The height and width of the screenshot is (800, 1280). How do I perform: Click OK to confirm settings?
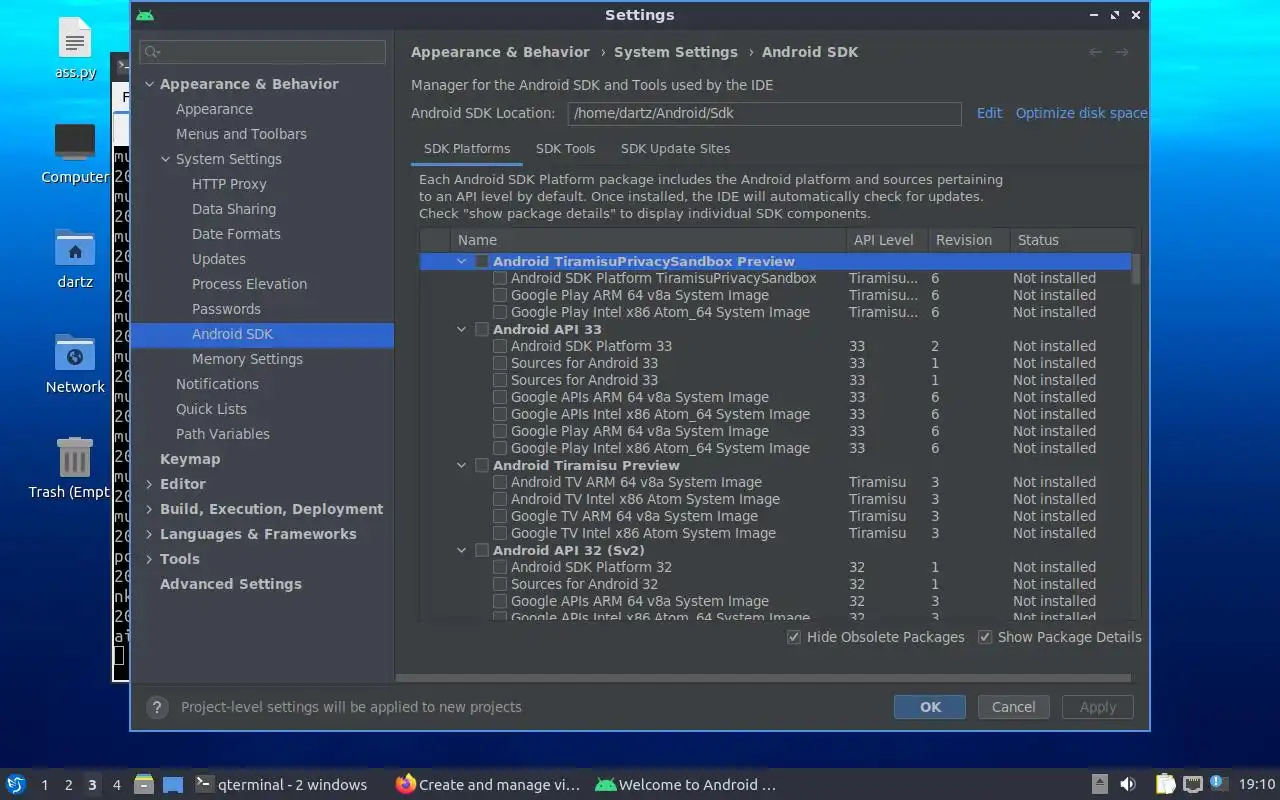(x=930, y=707)
